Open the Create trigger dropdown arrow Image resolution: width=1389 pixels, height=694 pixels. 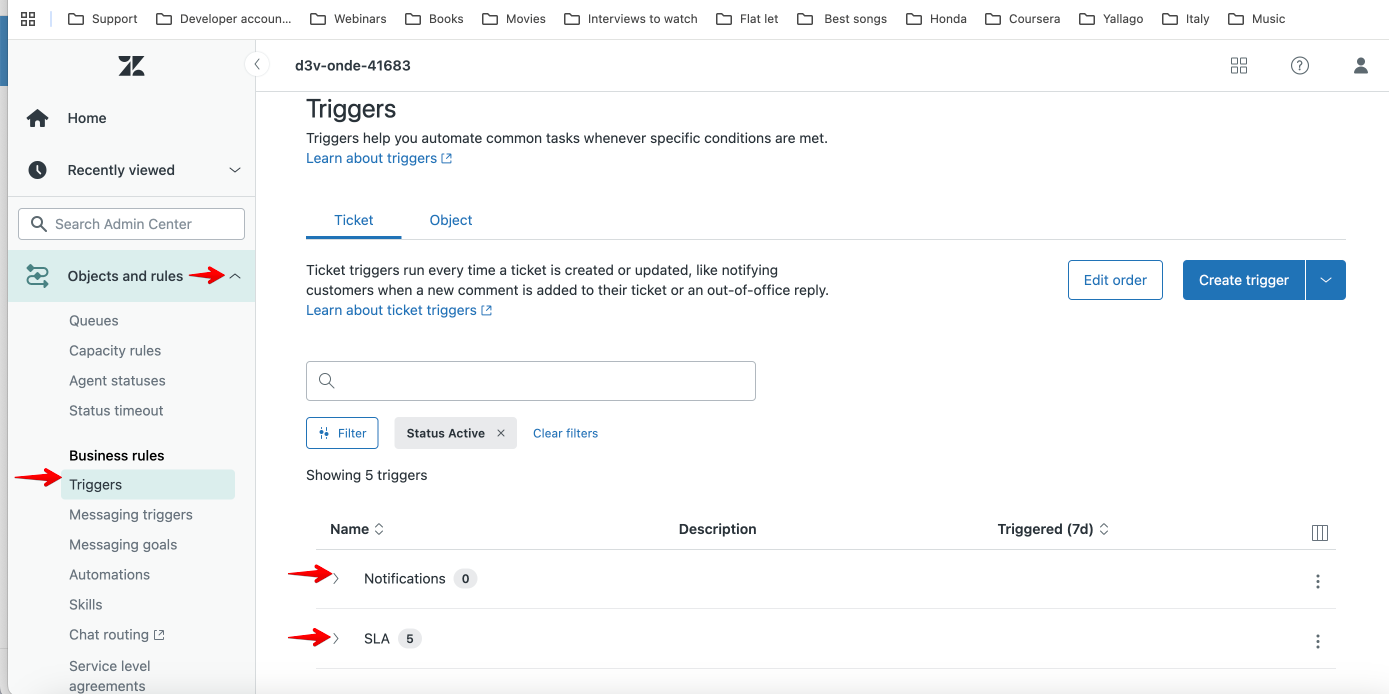(x=1326, y=280)
